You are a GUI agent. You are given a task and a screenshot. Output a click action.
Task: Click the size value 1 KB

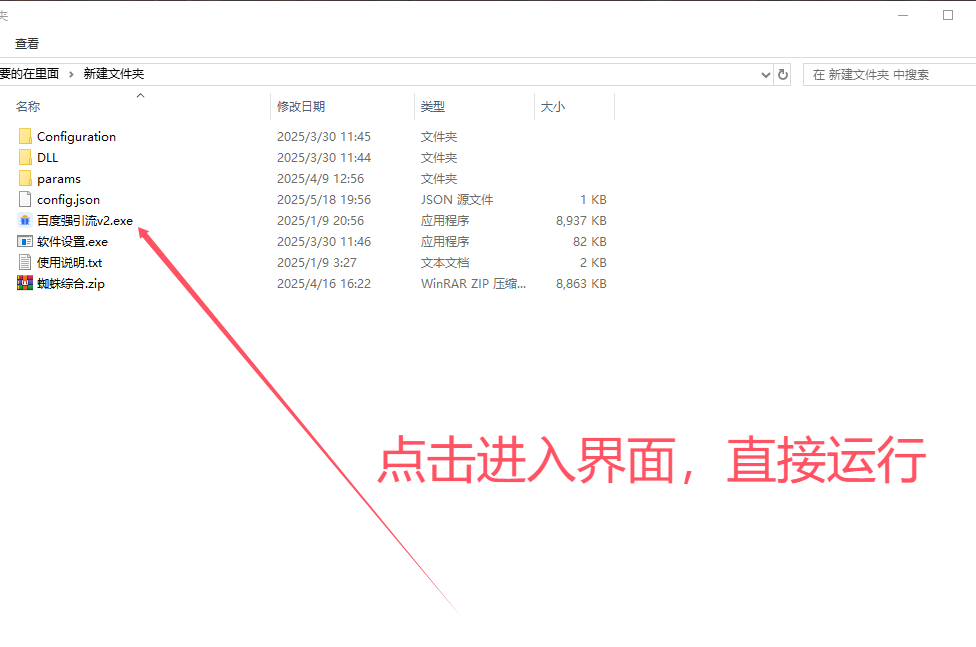593,200
